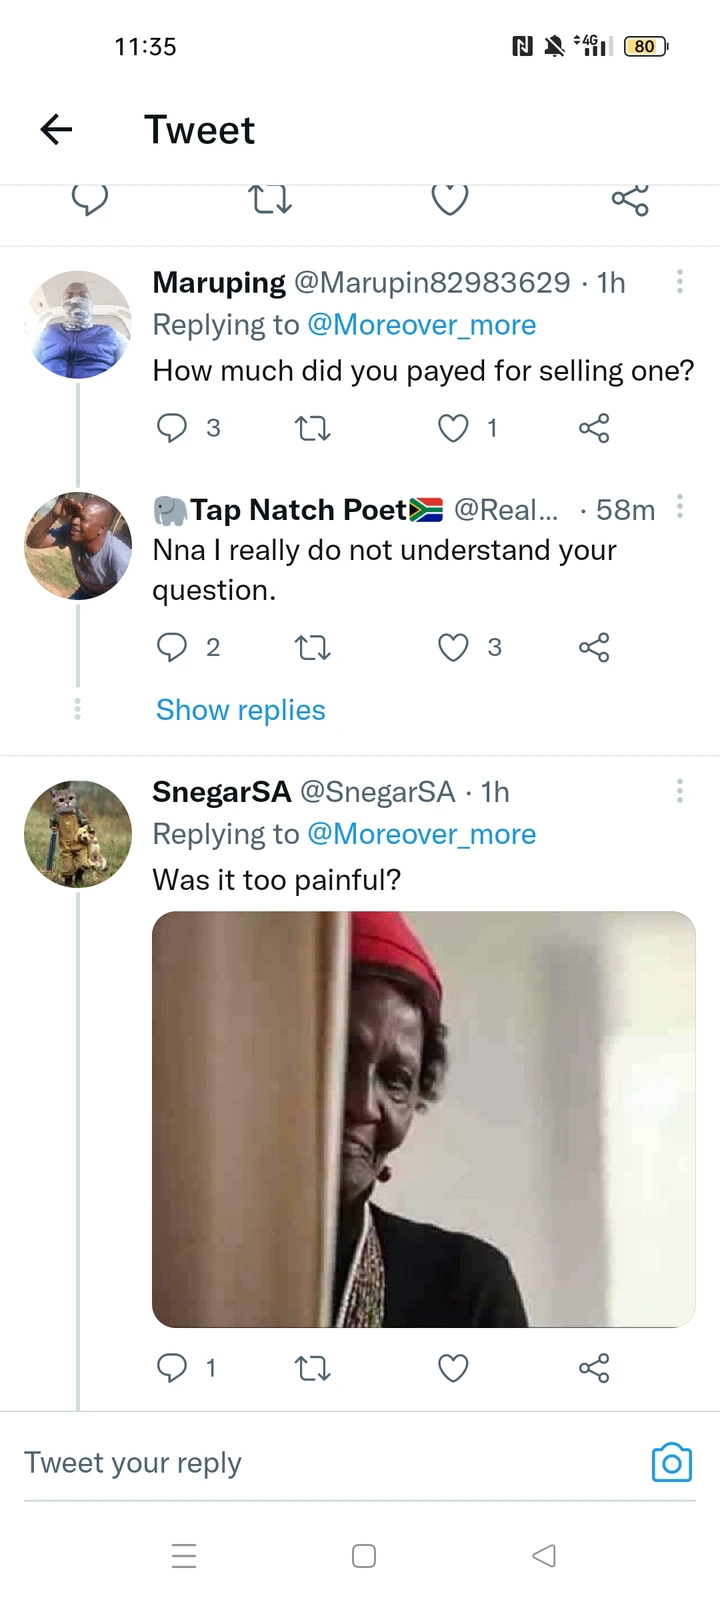Share SnegarSA's tweet
This screenshot has height=1600, width=720.
click(594, 1368)
